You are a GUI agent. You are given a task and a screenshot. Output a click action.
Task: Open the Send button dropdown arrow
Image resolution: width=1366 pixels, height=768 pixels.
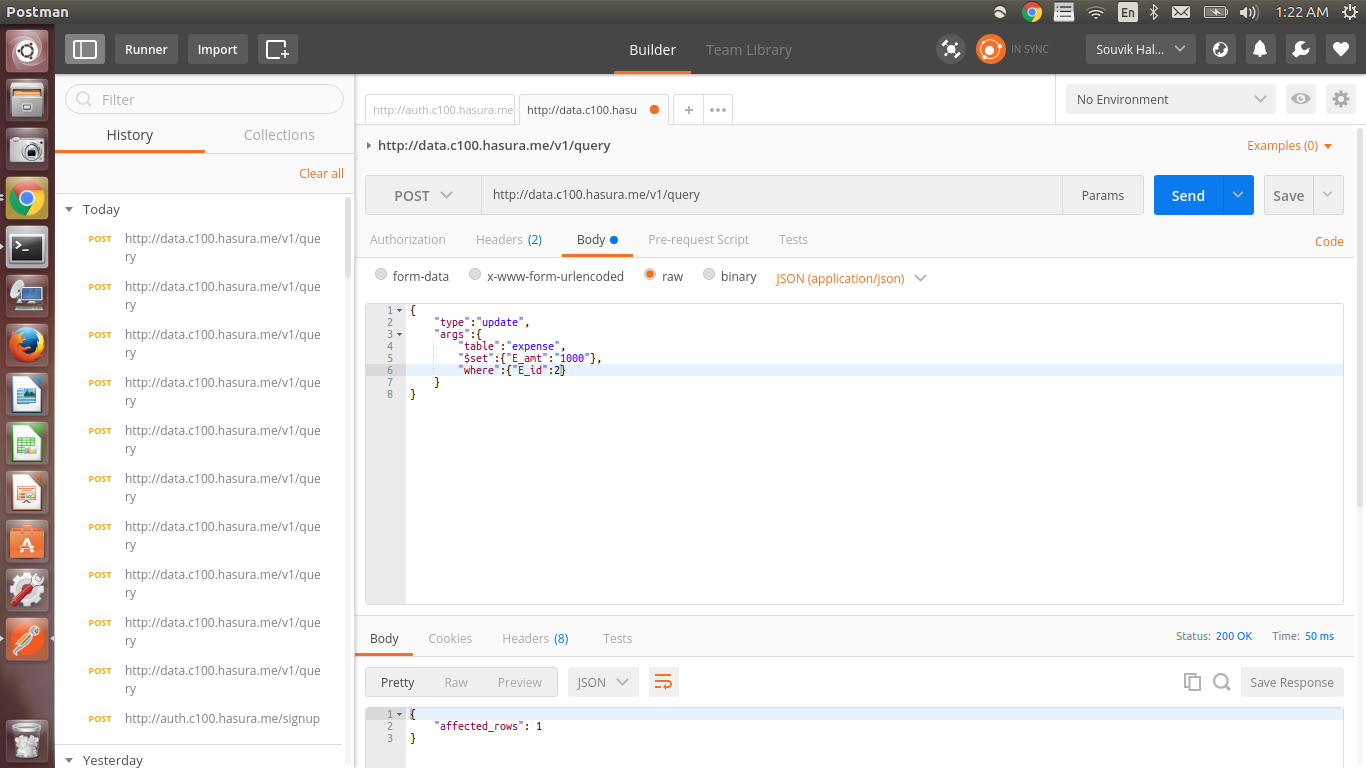coord(1238,195)
